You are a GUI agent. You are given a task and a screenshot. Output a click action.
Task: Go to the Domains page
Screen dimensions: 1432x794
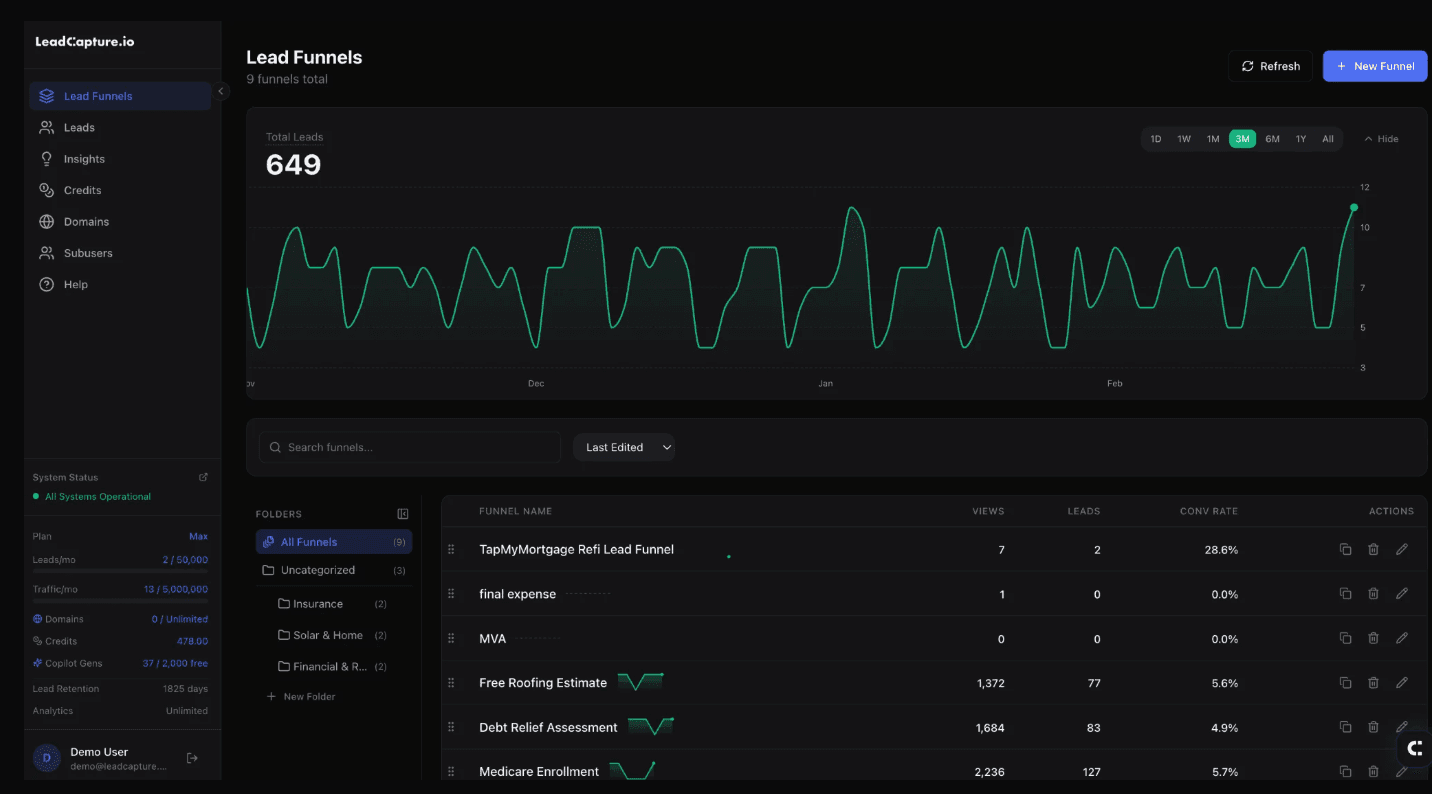86,222
